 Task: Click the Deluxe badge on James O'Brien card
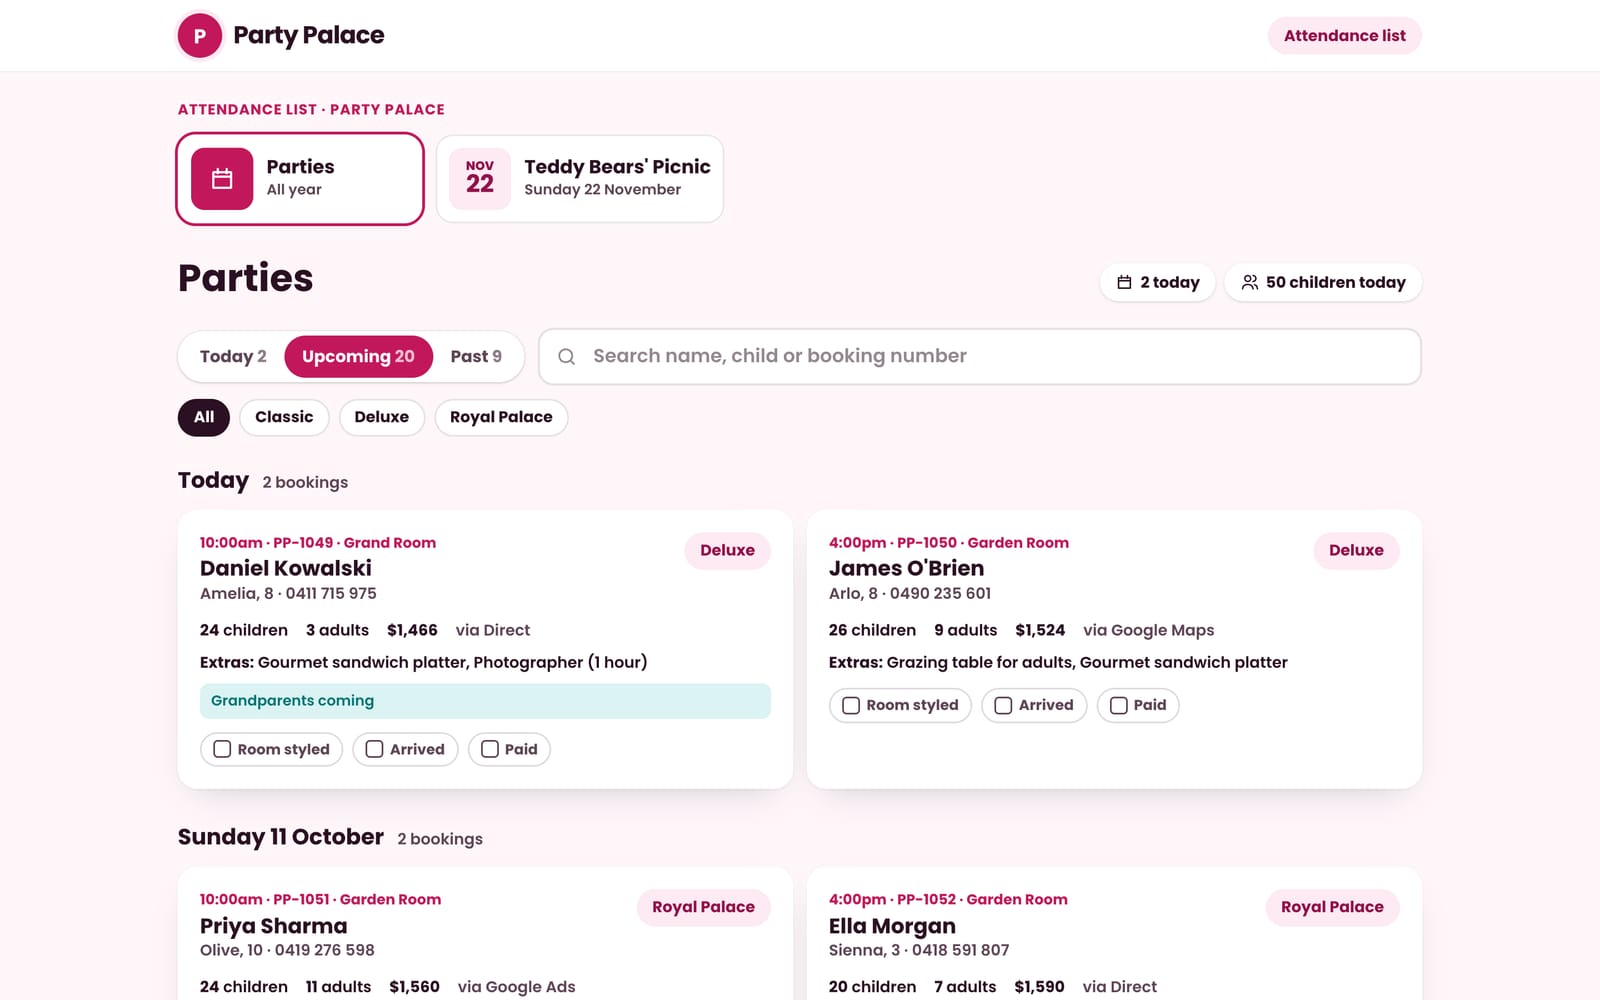(x=1356, y=551)
